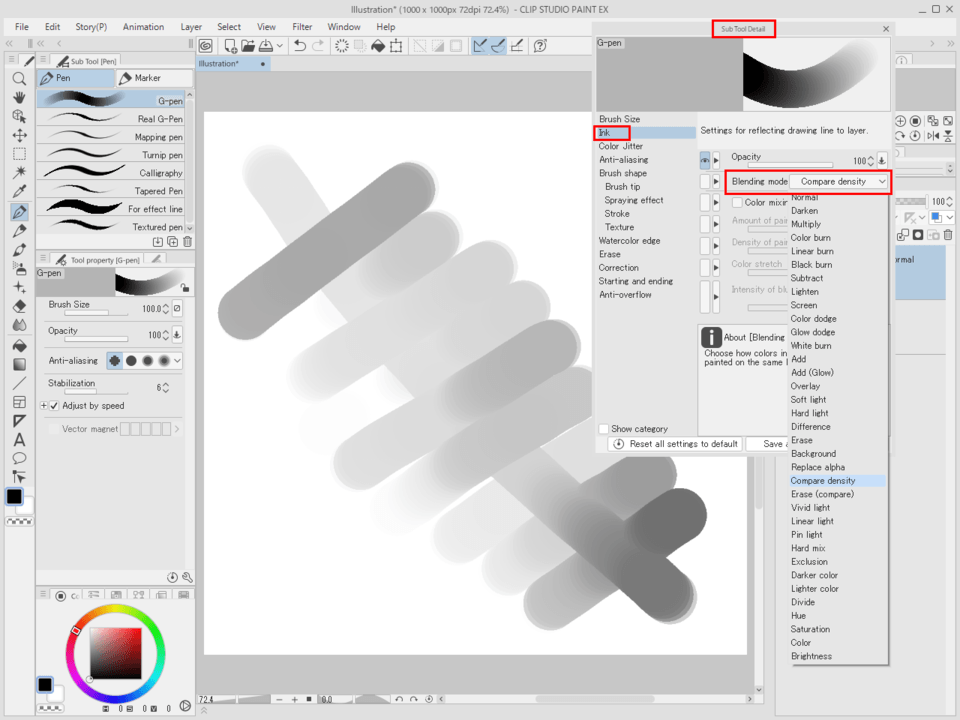The image size is (960, 720).
Task: Choose Multiply blending mode from list
Action: (x=806, y=224)
